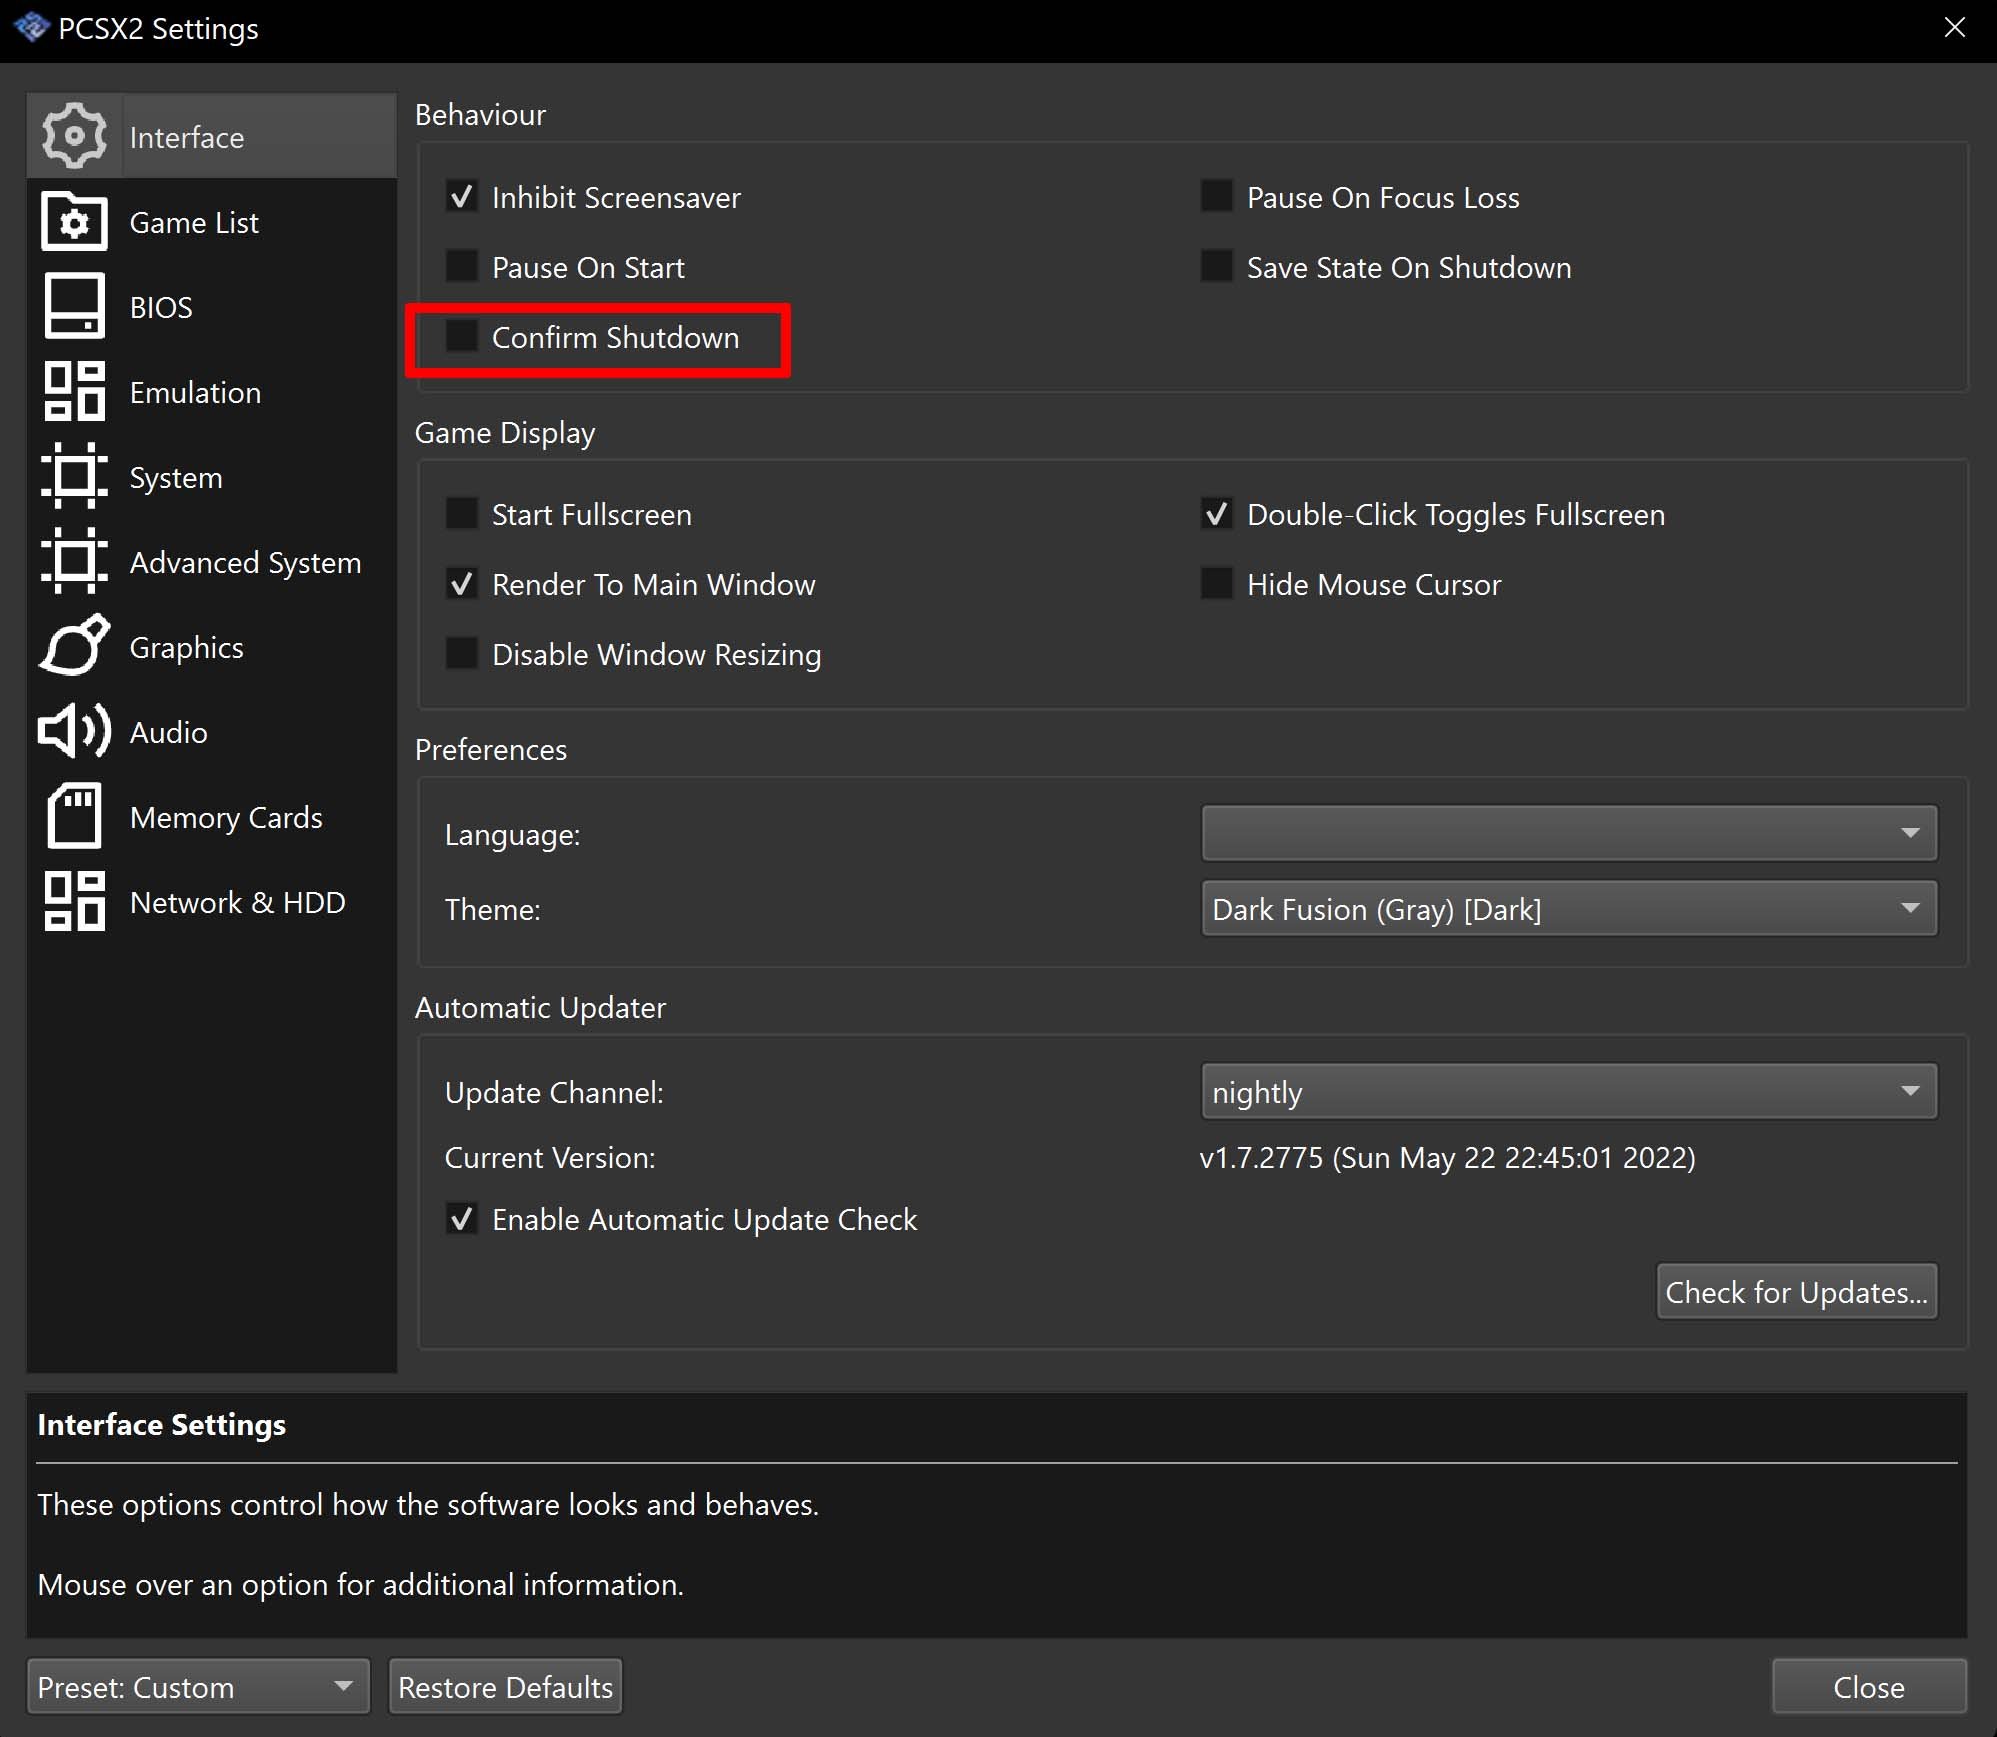
Task: Click the Audio speaker icon
Action: (x=74, y=731)
